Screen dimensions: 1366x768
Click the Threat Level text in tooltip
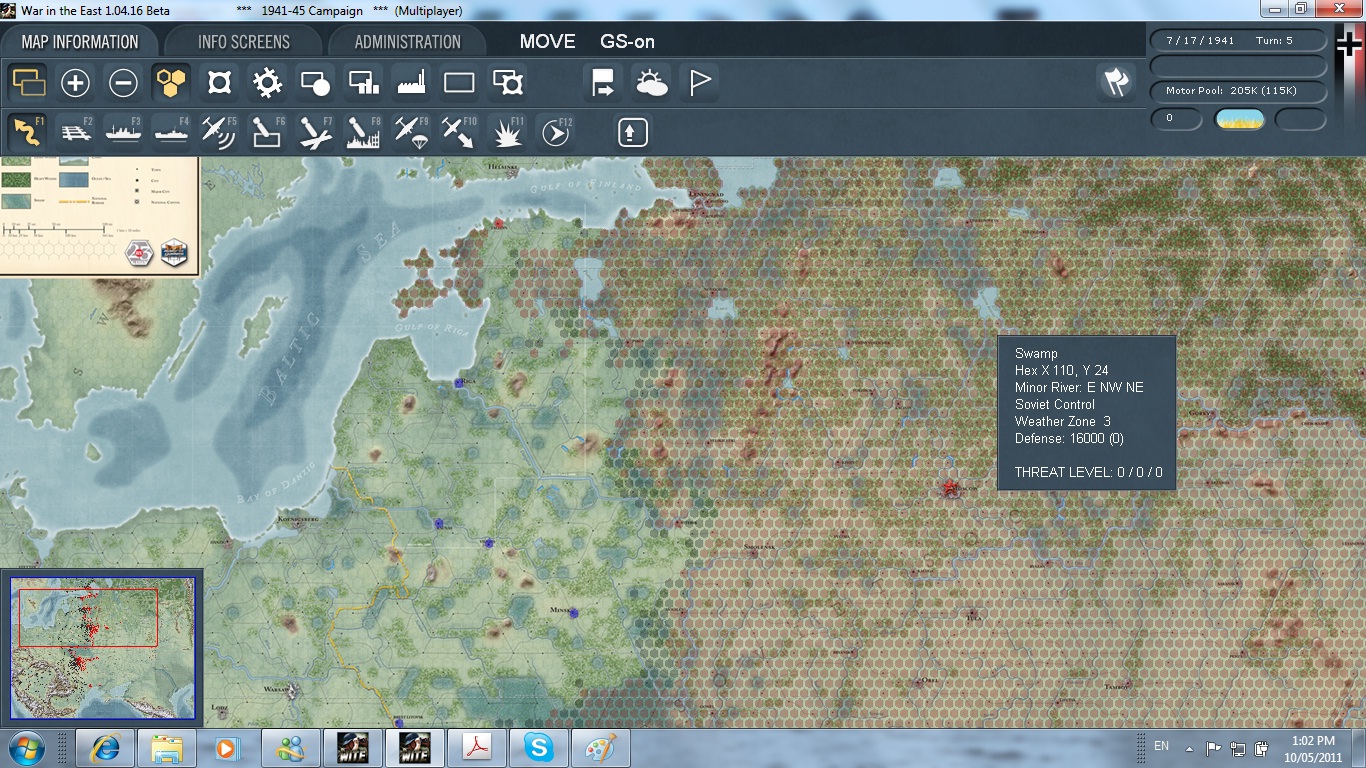pyautogui.click(x=1088, y=472)
